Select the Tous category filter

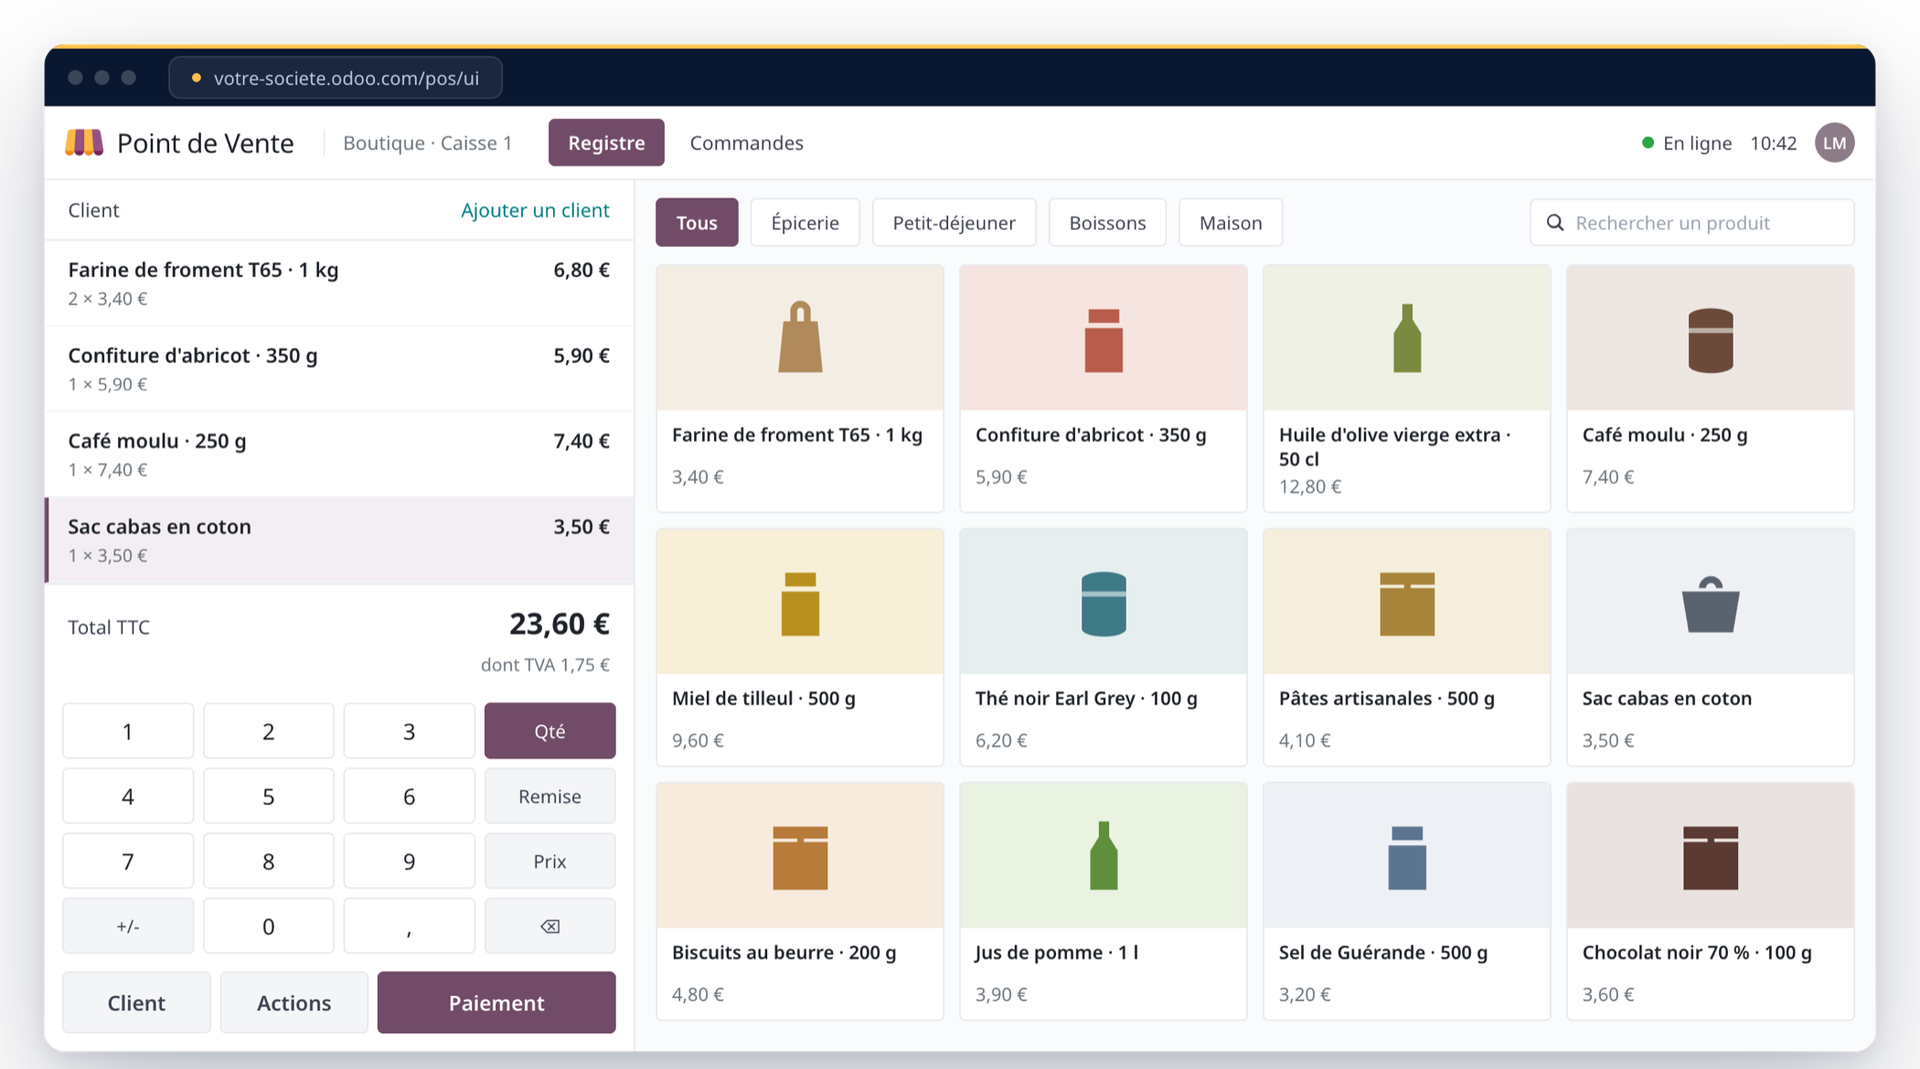point(697,222)
